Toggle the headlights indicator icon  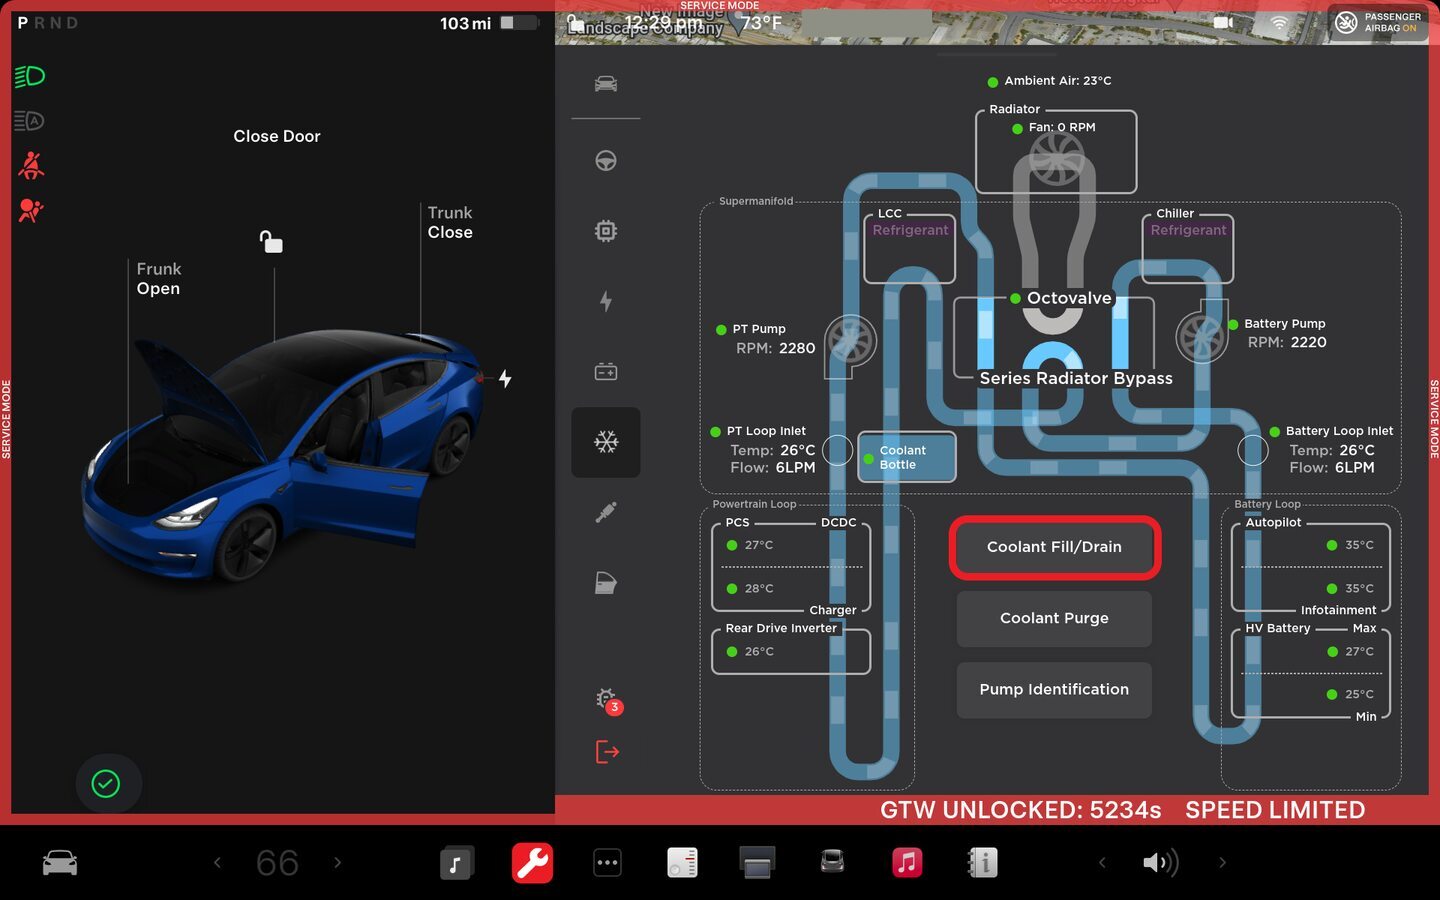30,77
